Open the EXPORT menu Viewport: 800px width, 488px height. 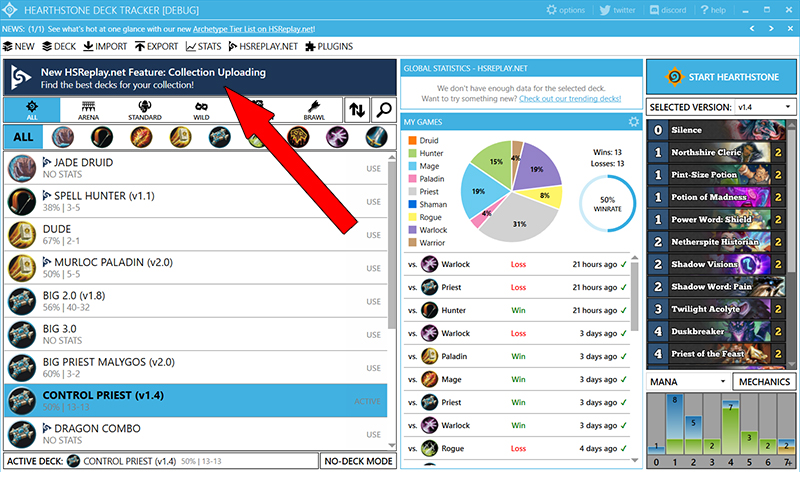point(157,46)
